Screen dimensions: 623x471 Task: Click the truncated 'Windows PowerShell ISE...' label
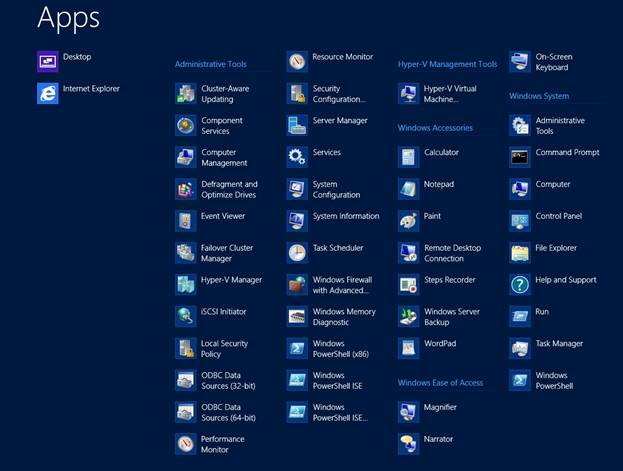(340, 412)
